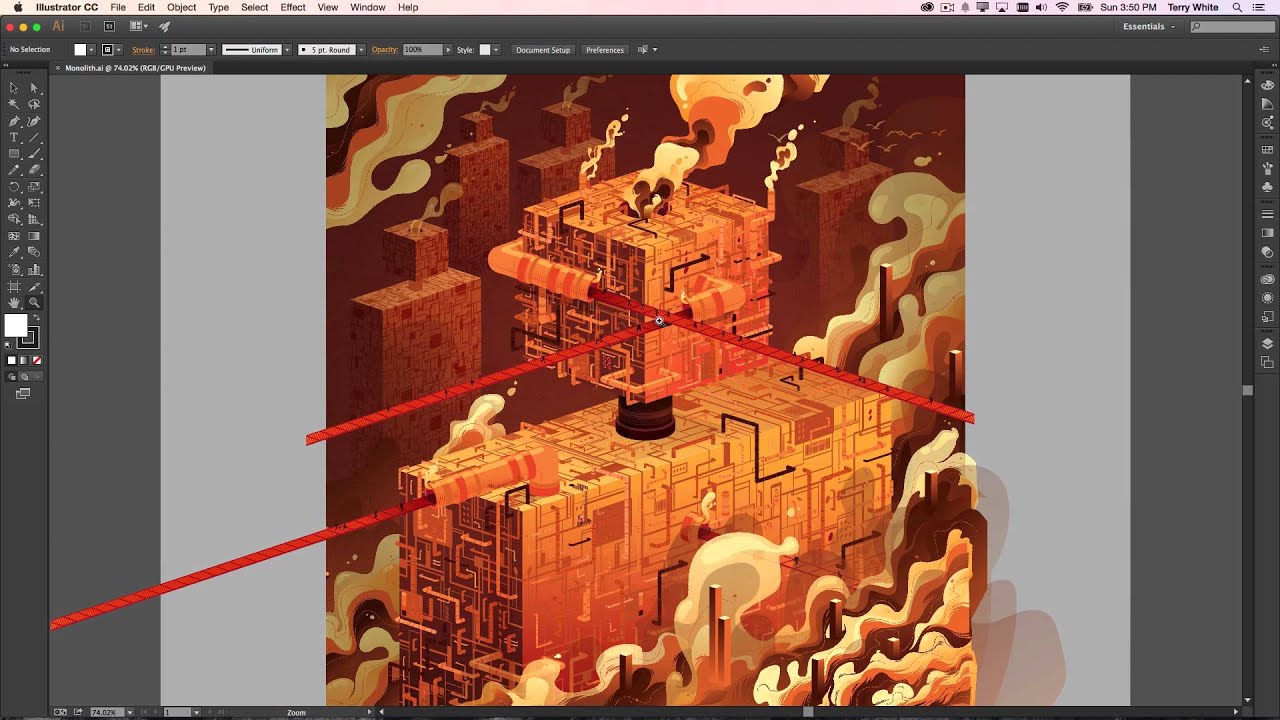The width and height of the screenshot is (1280, 720).
Task: Open the Artboards panel icon
Action: pos(1267,362)
